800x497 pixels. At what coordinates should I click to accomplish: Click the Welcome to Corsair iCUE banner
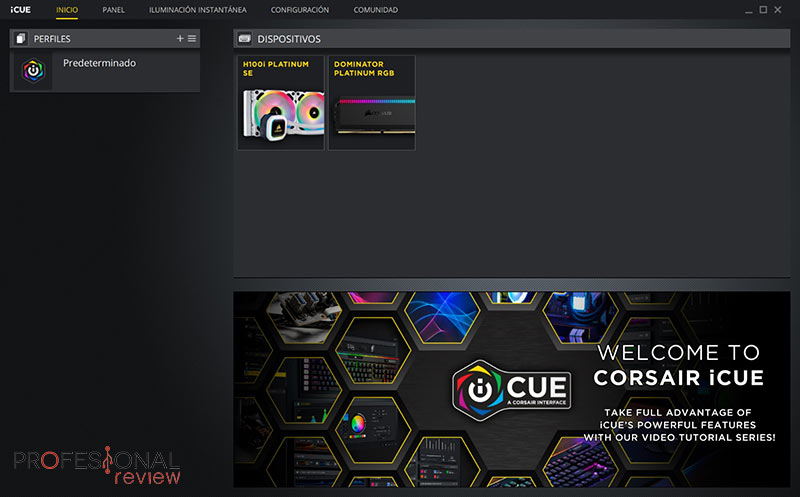click(512, 389)
